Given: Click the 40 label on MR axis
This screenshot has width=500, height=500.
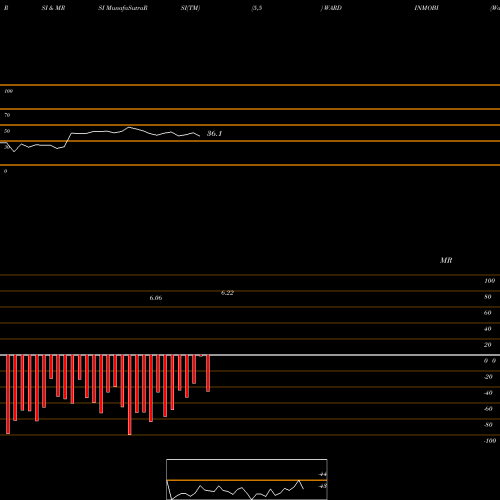Looking at the screenshot, I should tap(488, 329).
